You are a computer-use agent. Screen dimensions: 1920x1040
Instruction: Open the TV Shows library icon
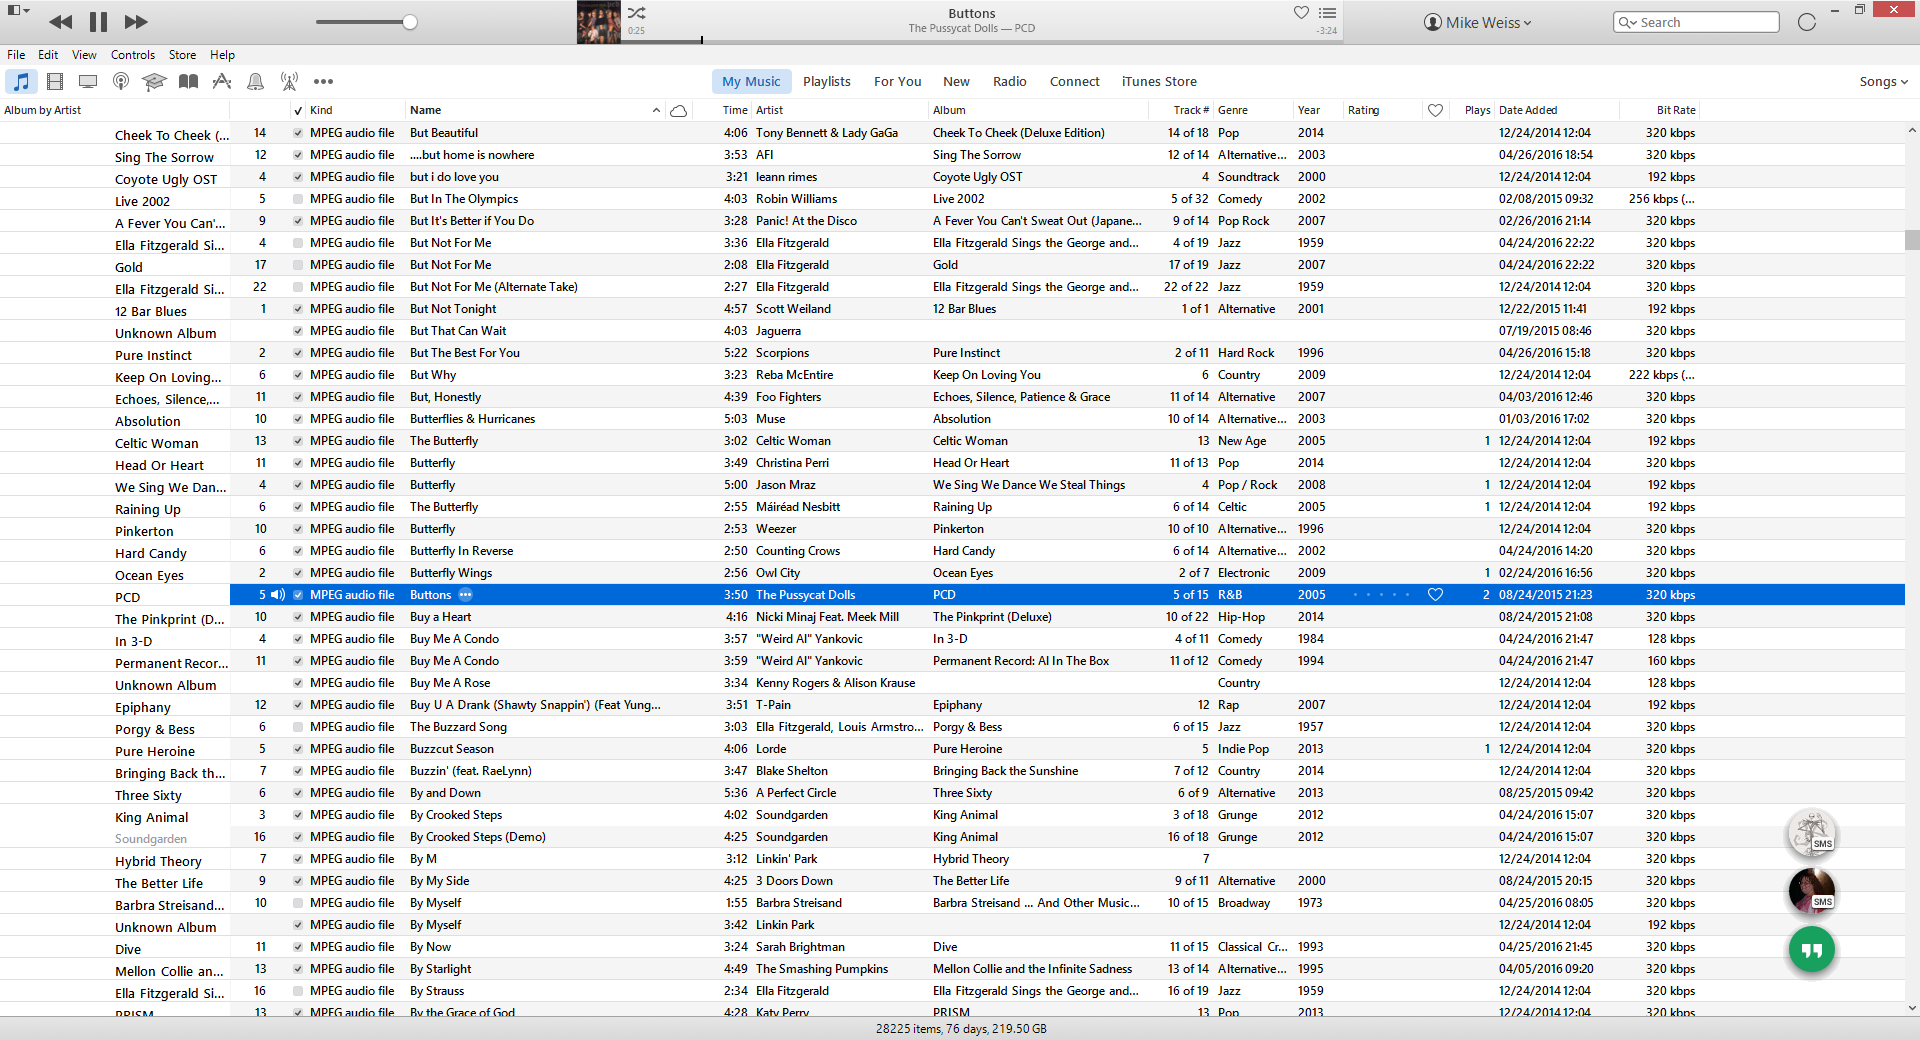point(88,82)
